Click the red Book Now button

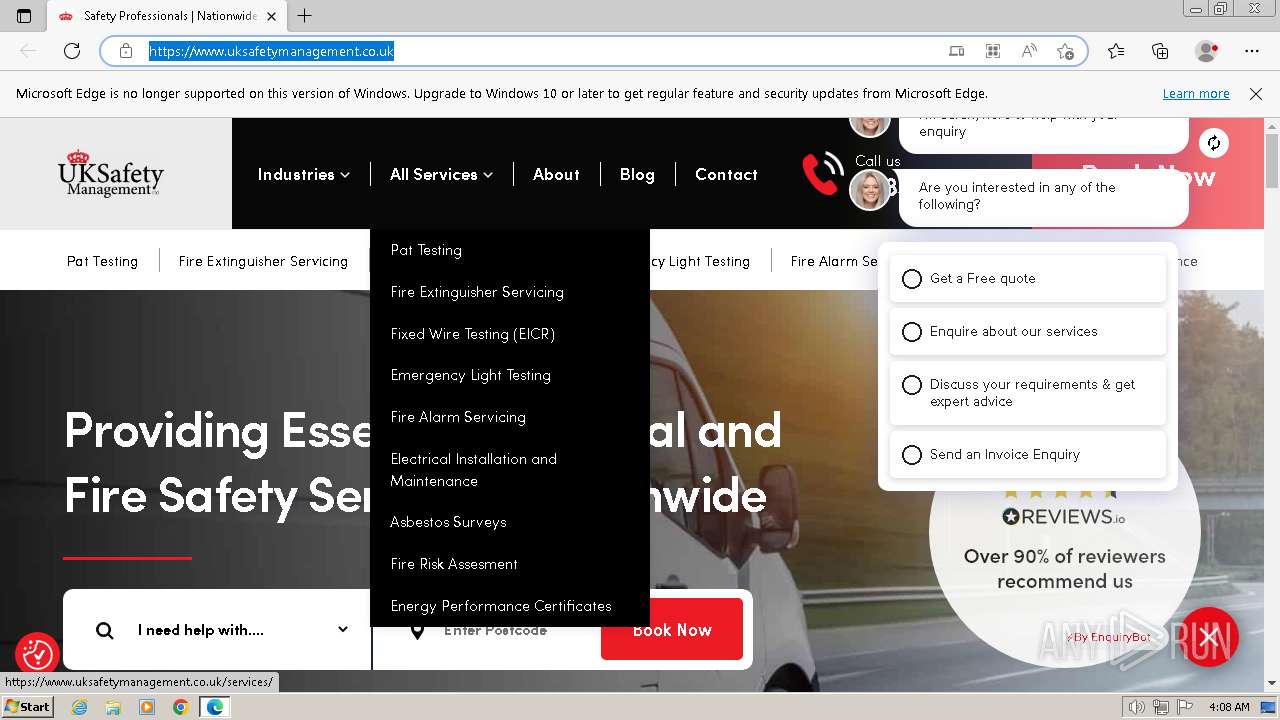[672, 630]
